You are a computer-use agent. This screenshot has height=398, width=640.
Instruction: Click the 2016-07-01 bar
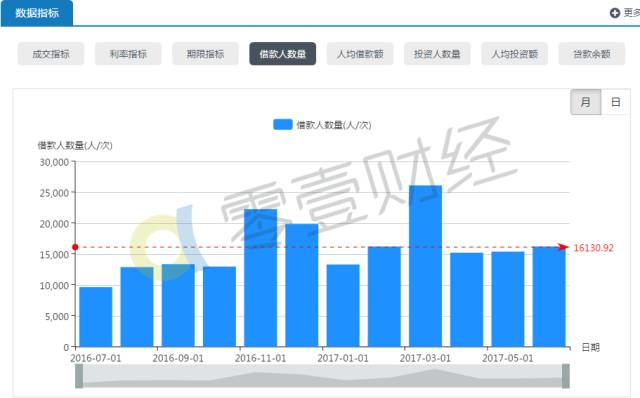(x=96, y=317)
